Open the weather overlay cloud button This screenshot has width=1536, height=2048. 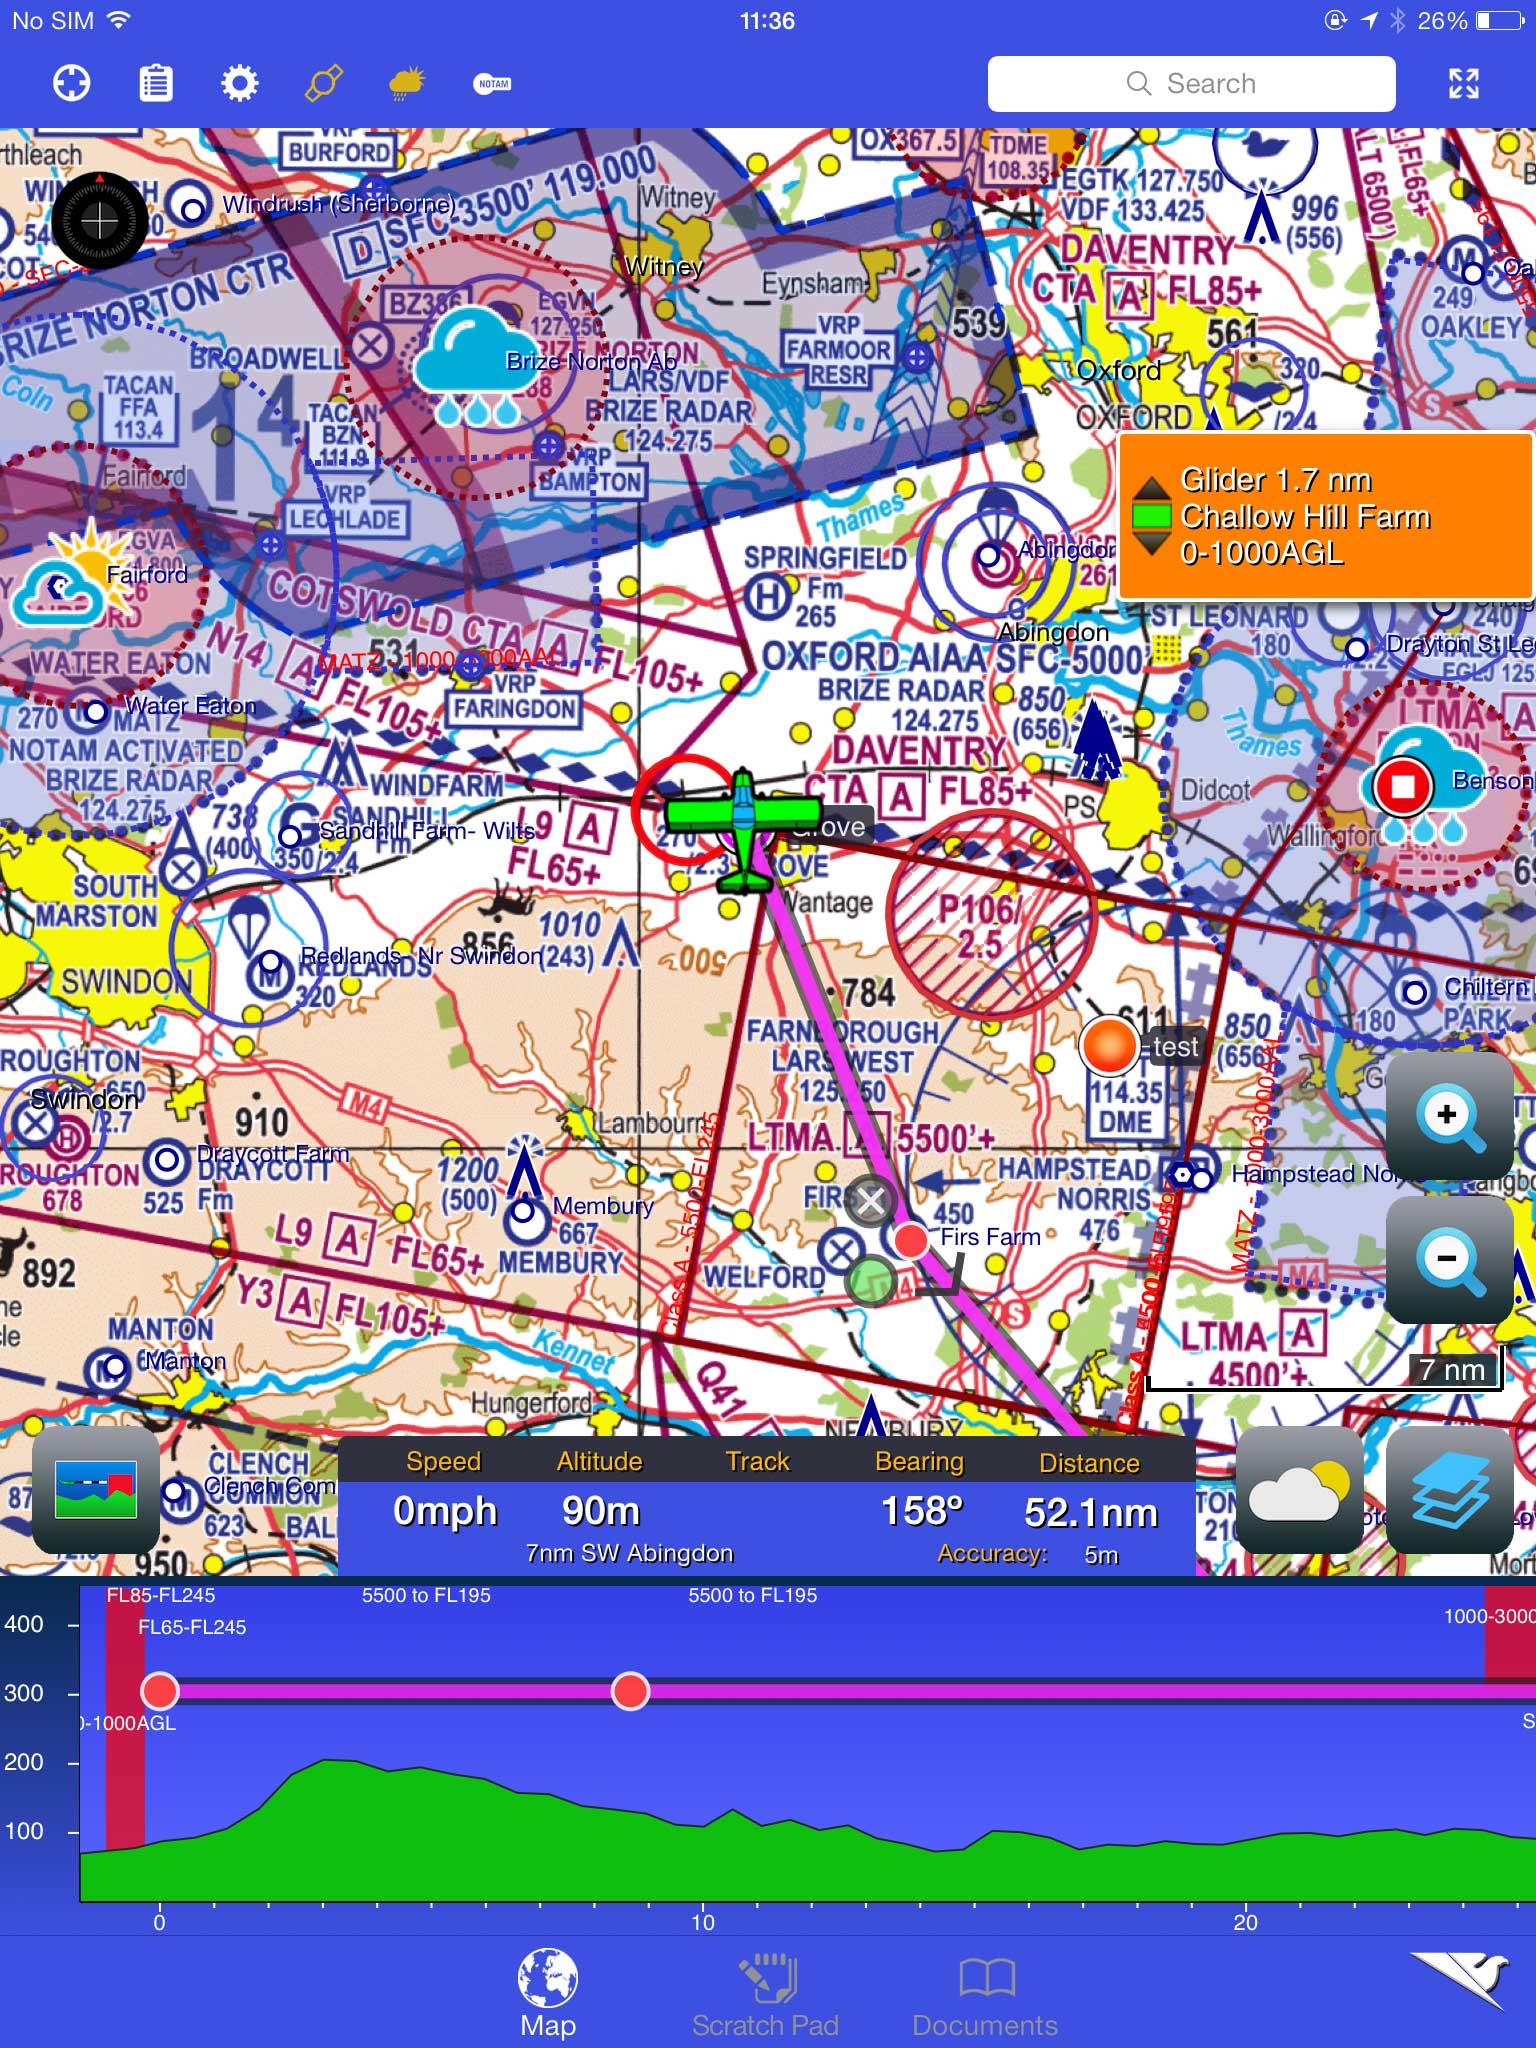[1299, 1490]
